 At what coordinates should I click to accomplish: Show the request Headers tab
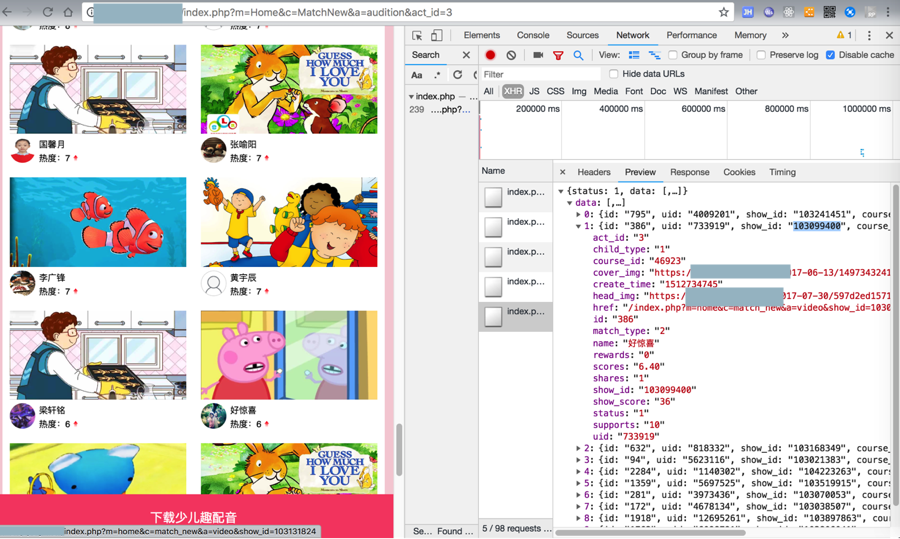(x=594, y=172)
